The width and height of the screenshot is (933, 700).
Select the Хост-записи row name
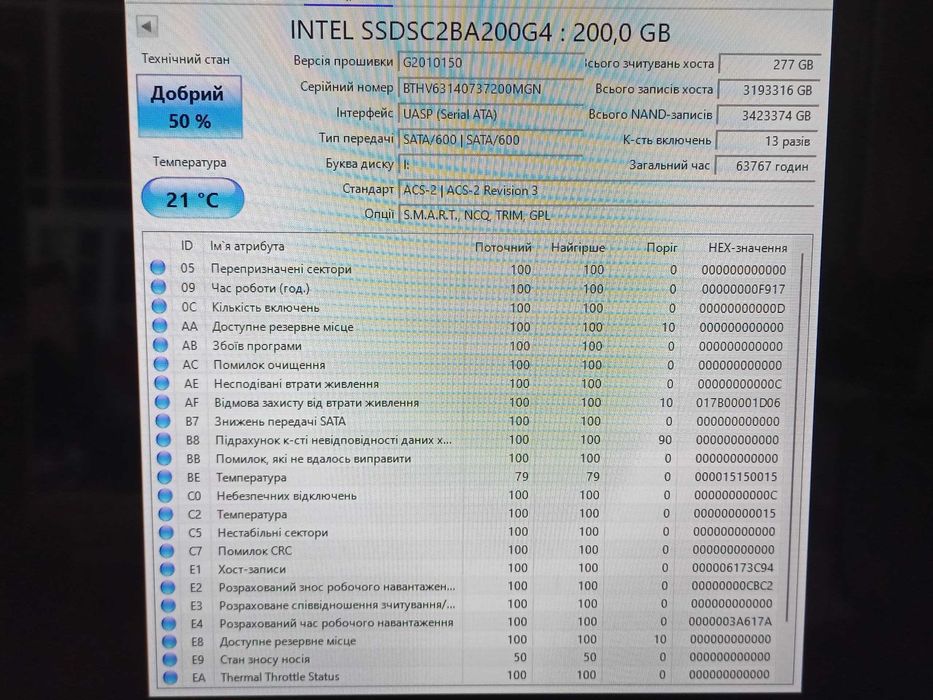[252, 570]
